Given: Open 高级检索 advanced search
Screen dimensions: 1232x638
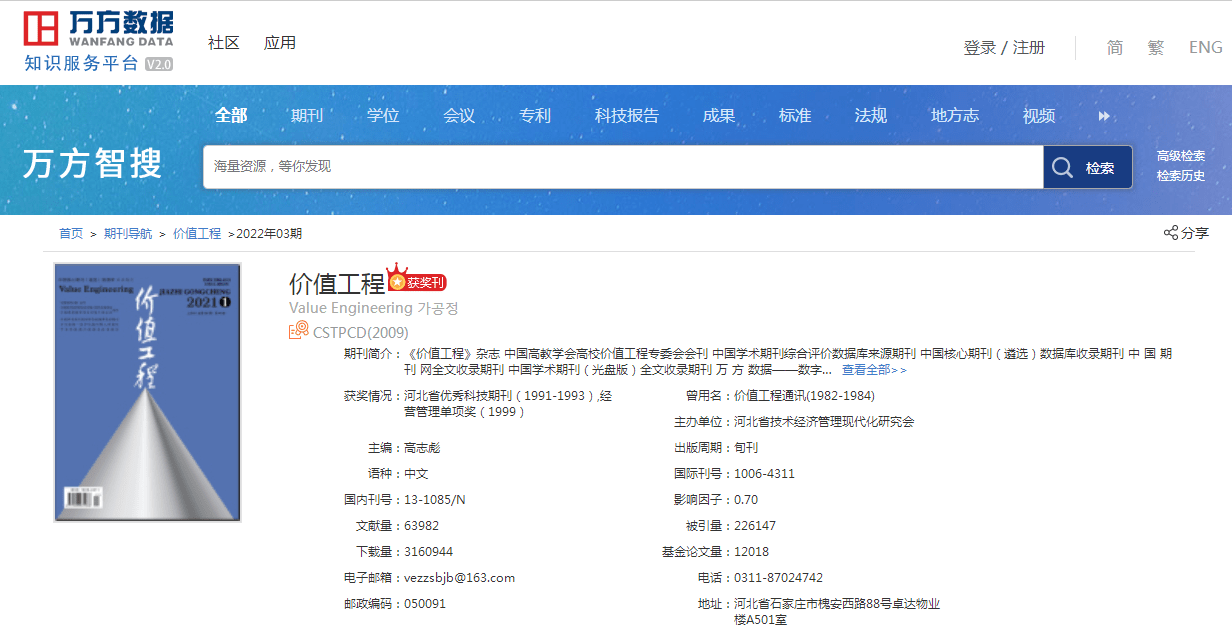Looking at the screenshot, I should 1181,156.
